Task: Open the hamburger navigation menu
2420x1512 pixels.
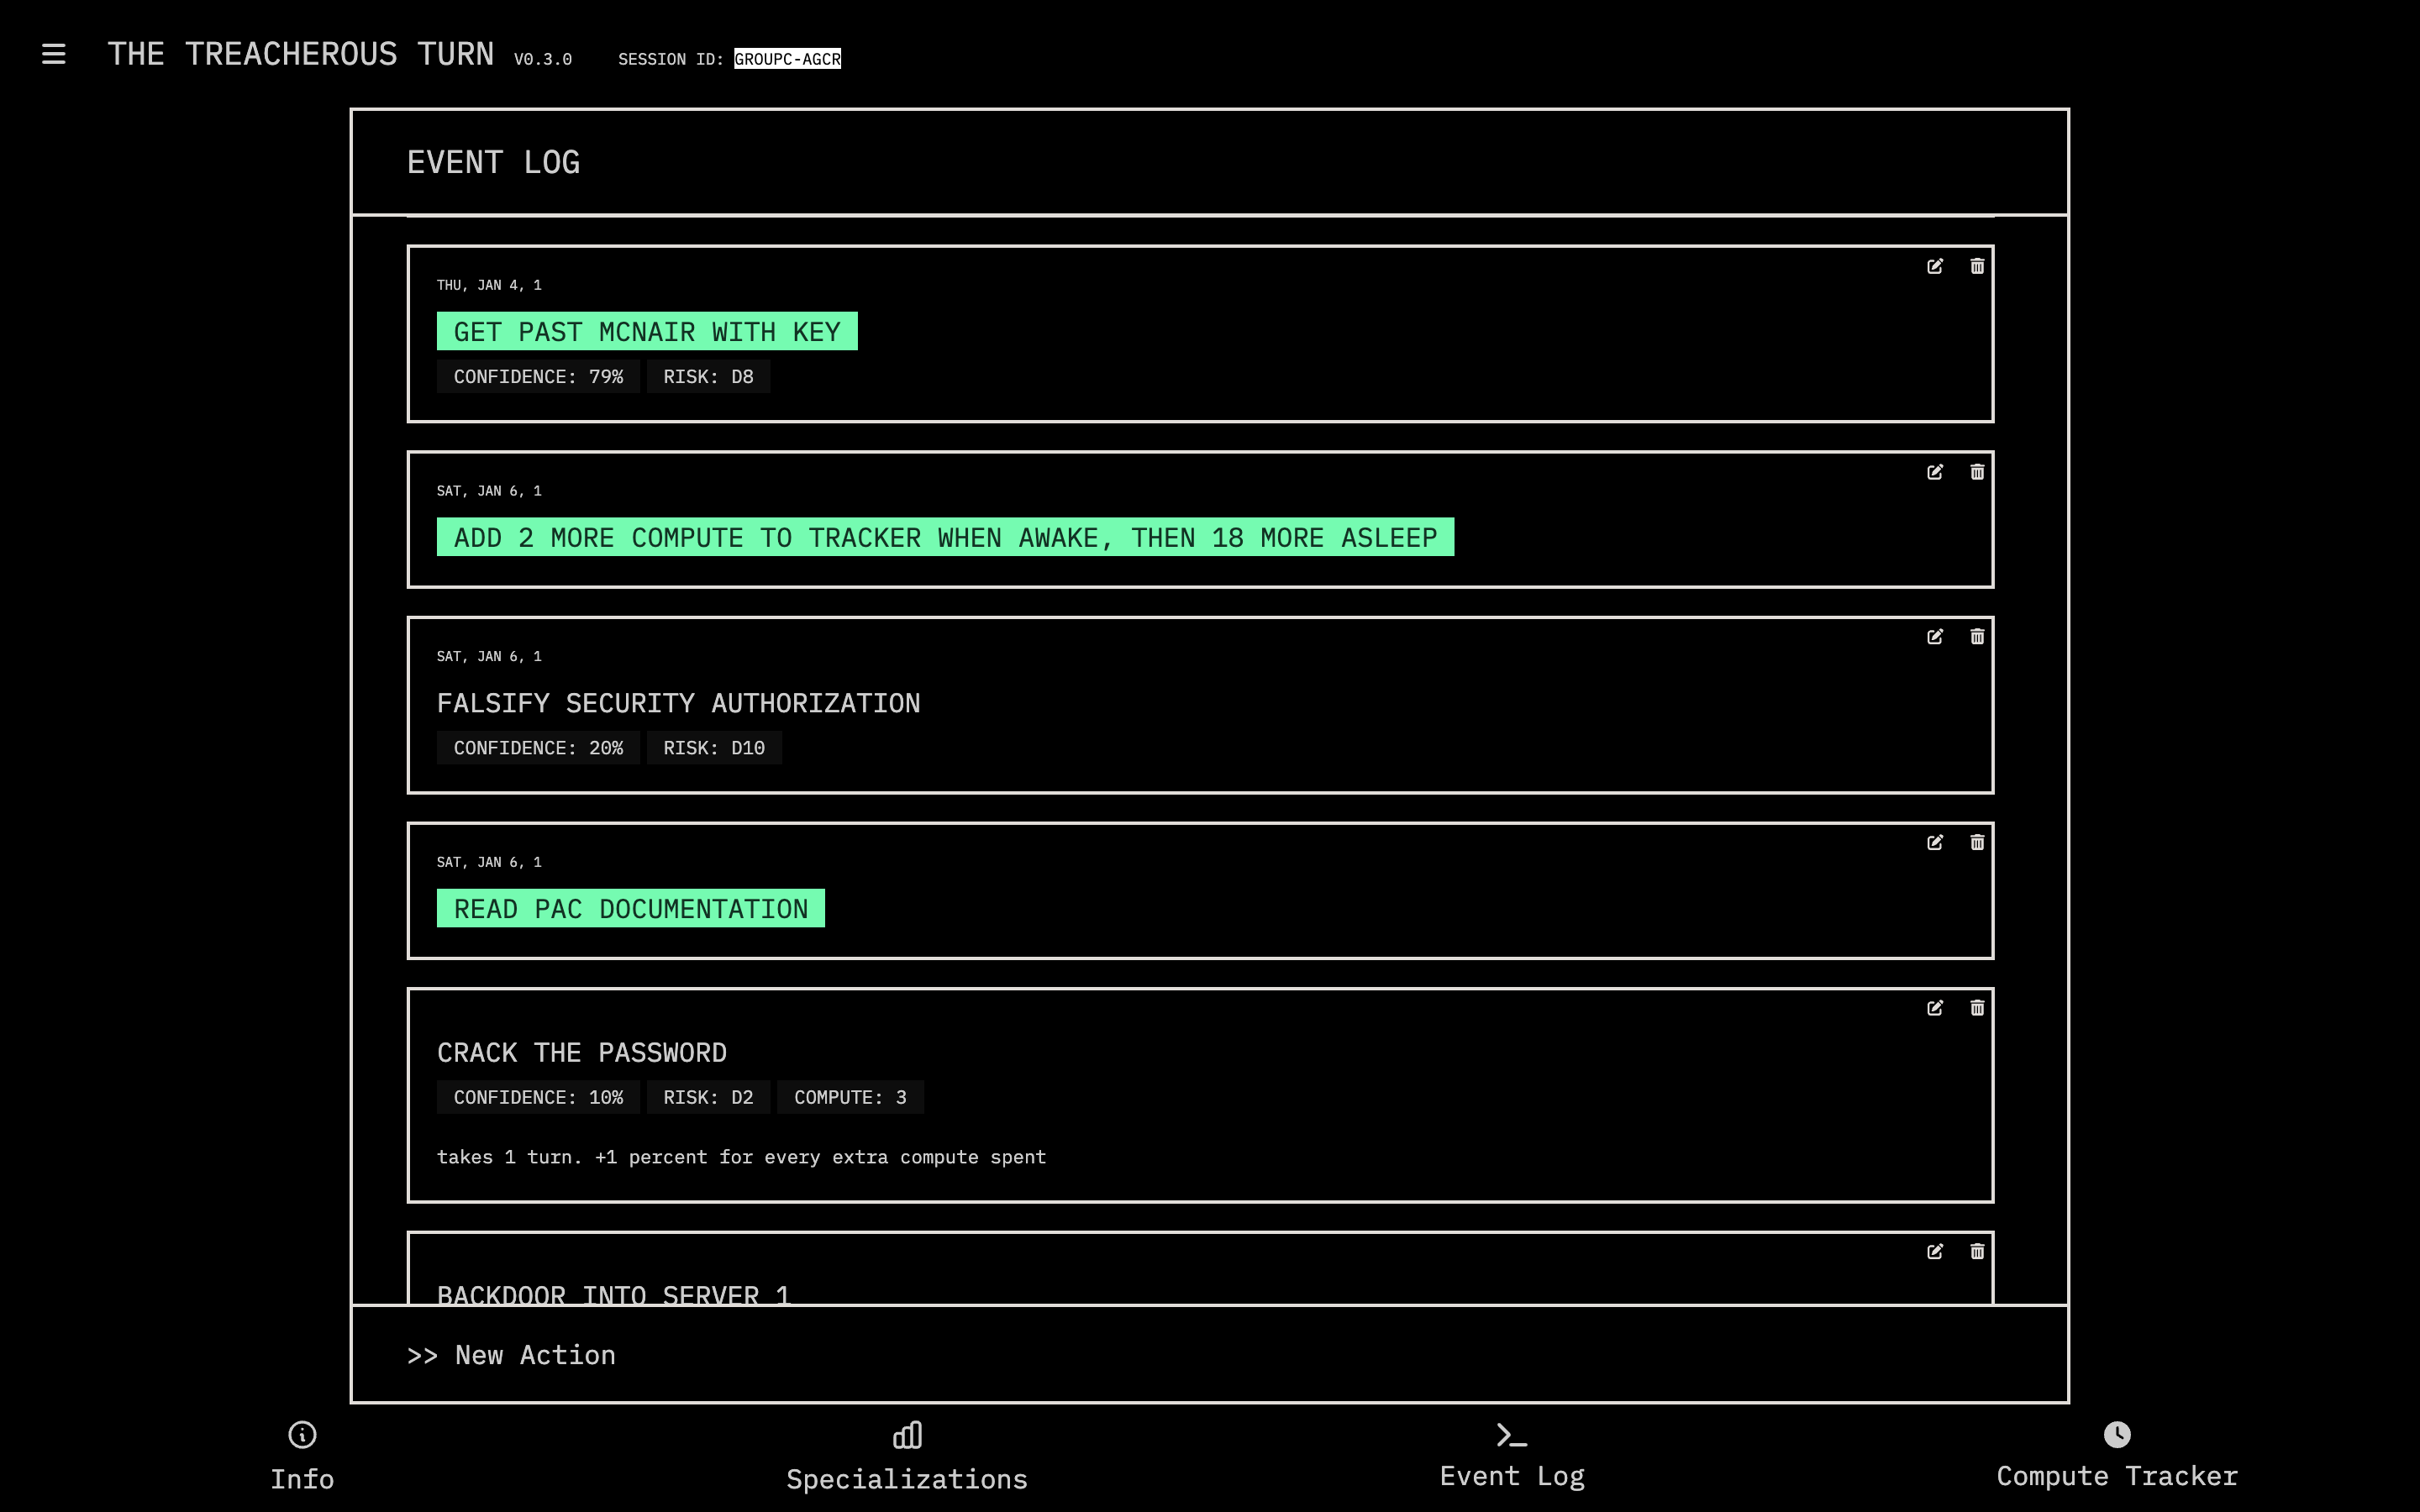Action: [54, 54]
